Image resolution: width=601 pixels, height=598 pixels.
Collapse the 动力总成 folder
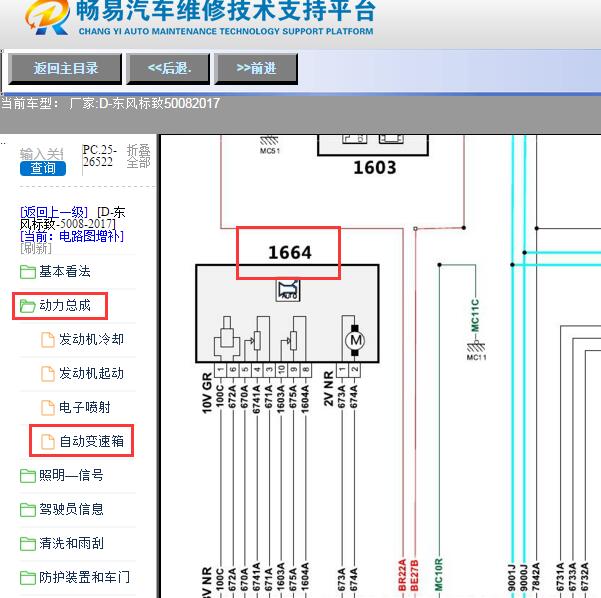[x=65, y=306]
